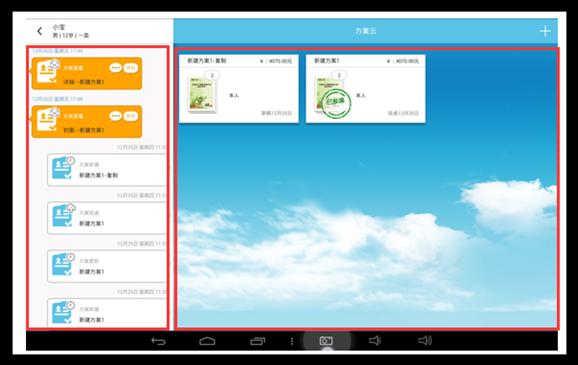Open the Android recent apps icon
Viewport: 578px width, 365px height.
click(258, 341)
